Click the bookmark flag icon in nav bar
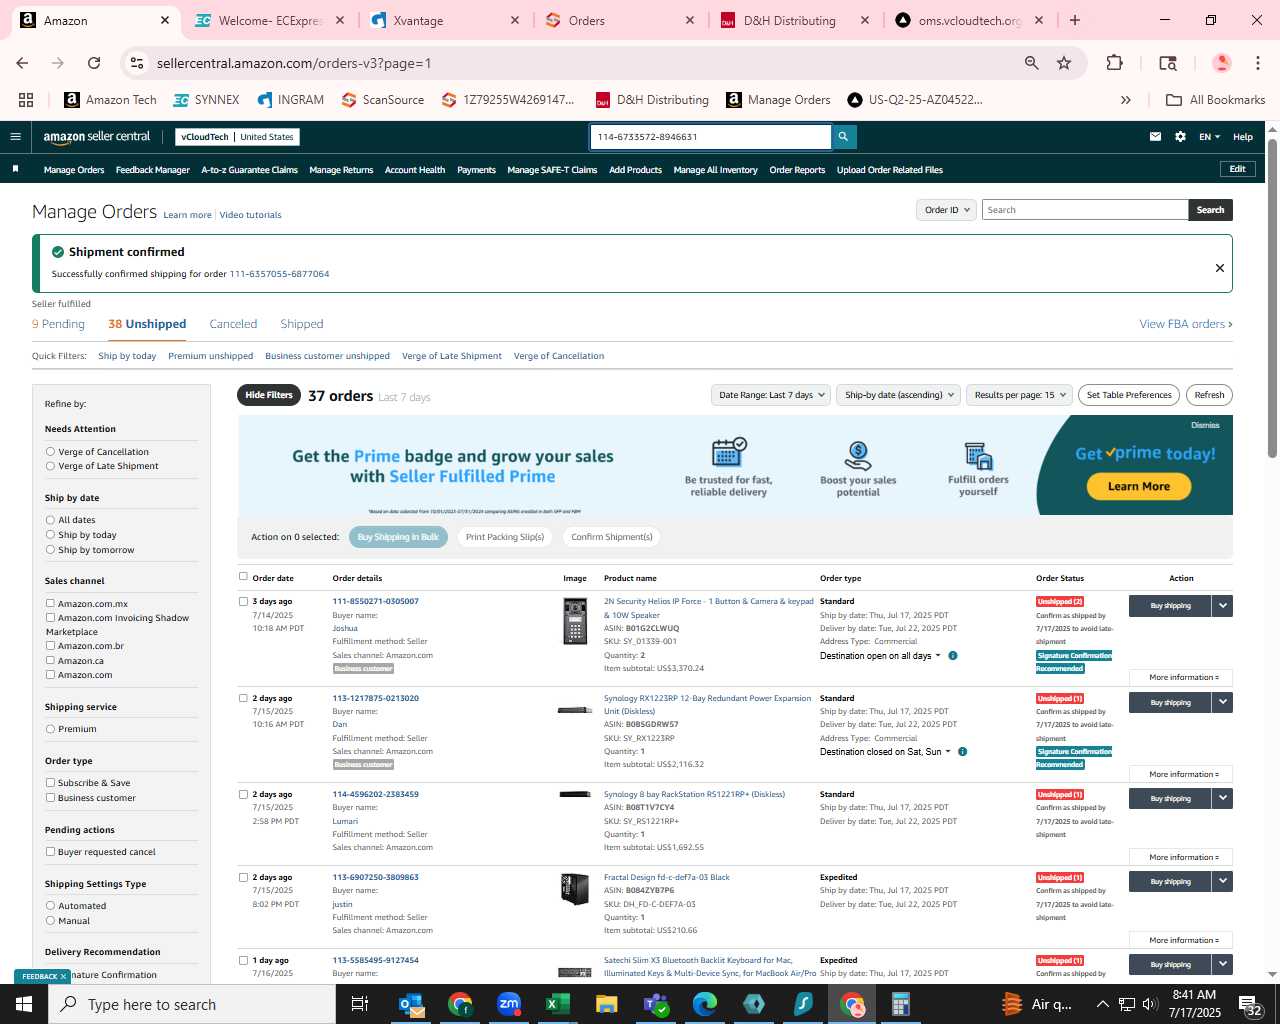 (x=15, y=169)
